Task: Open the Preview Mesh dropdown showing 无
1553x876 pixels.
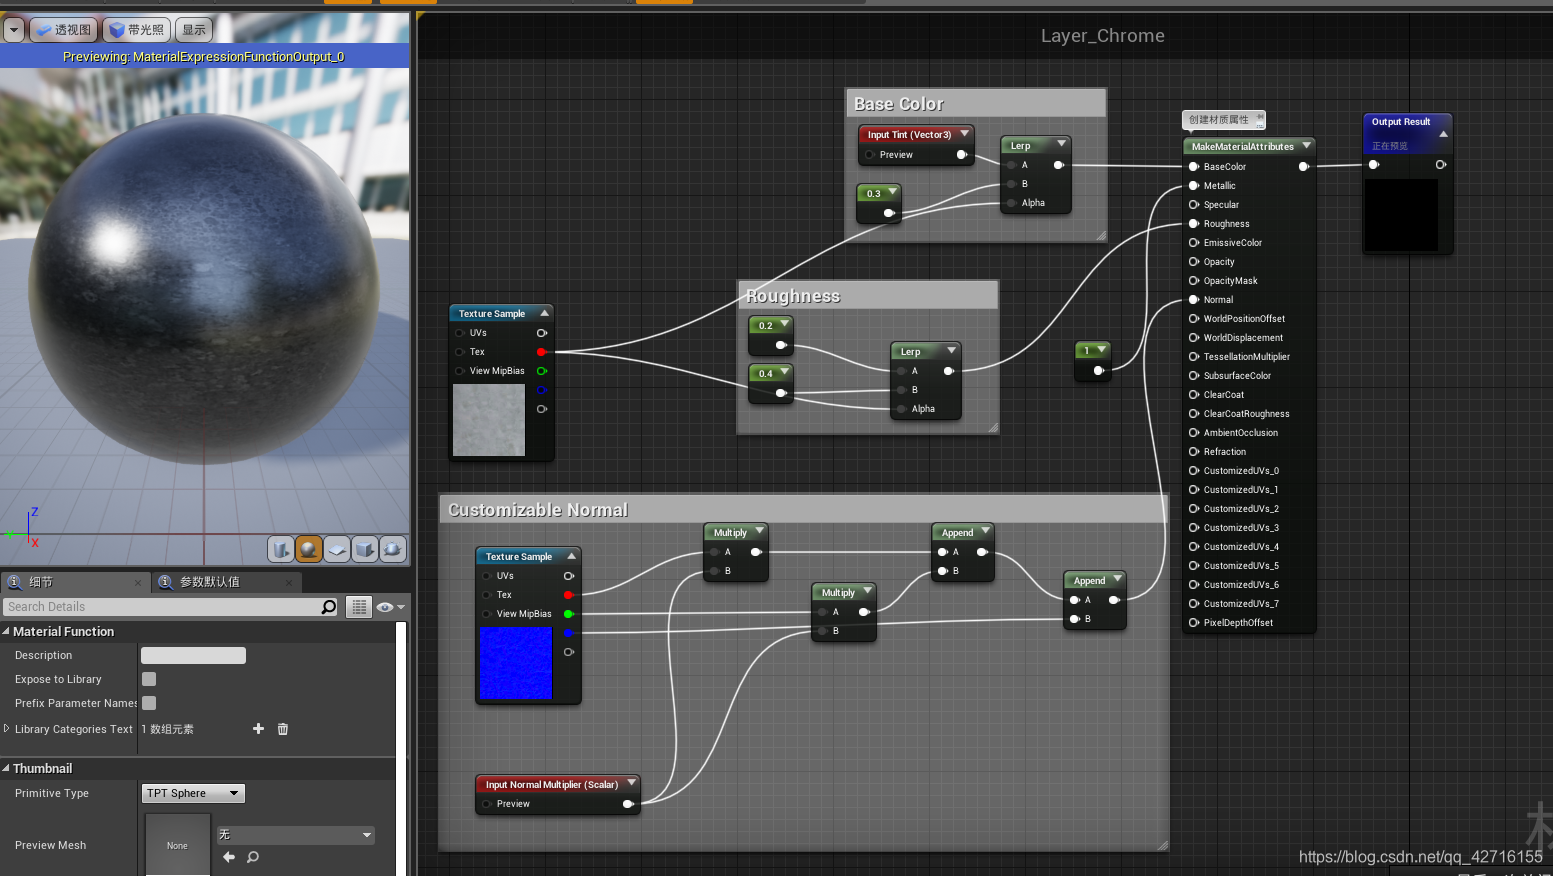Action: (295, 834)
